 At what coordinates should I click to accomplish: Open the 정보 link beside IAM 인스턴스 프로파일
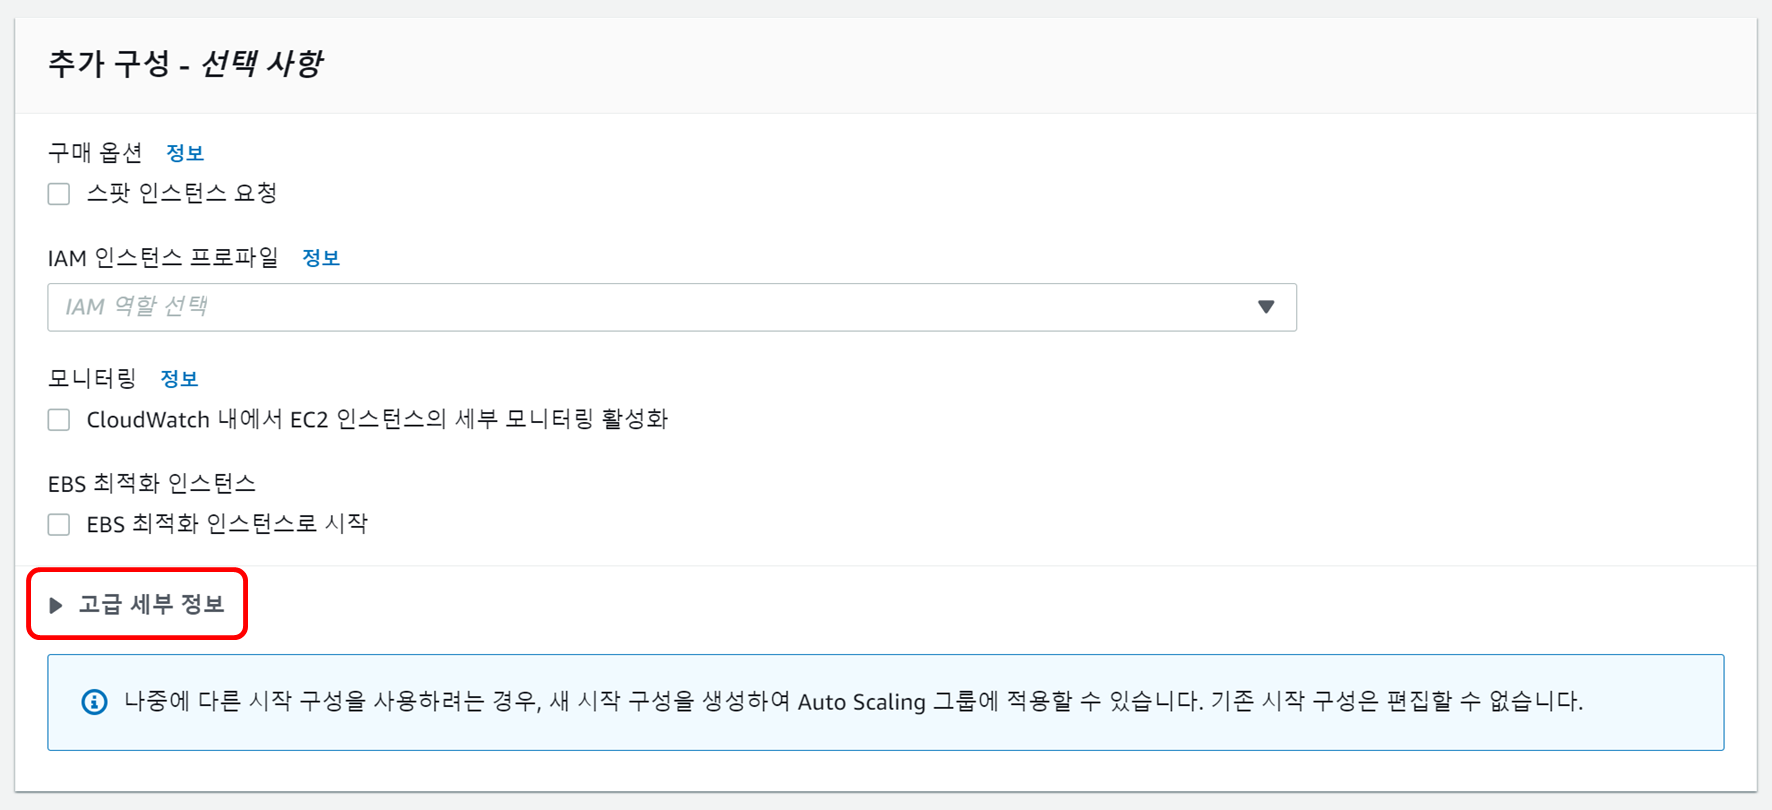(321, 258)
